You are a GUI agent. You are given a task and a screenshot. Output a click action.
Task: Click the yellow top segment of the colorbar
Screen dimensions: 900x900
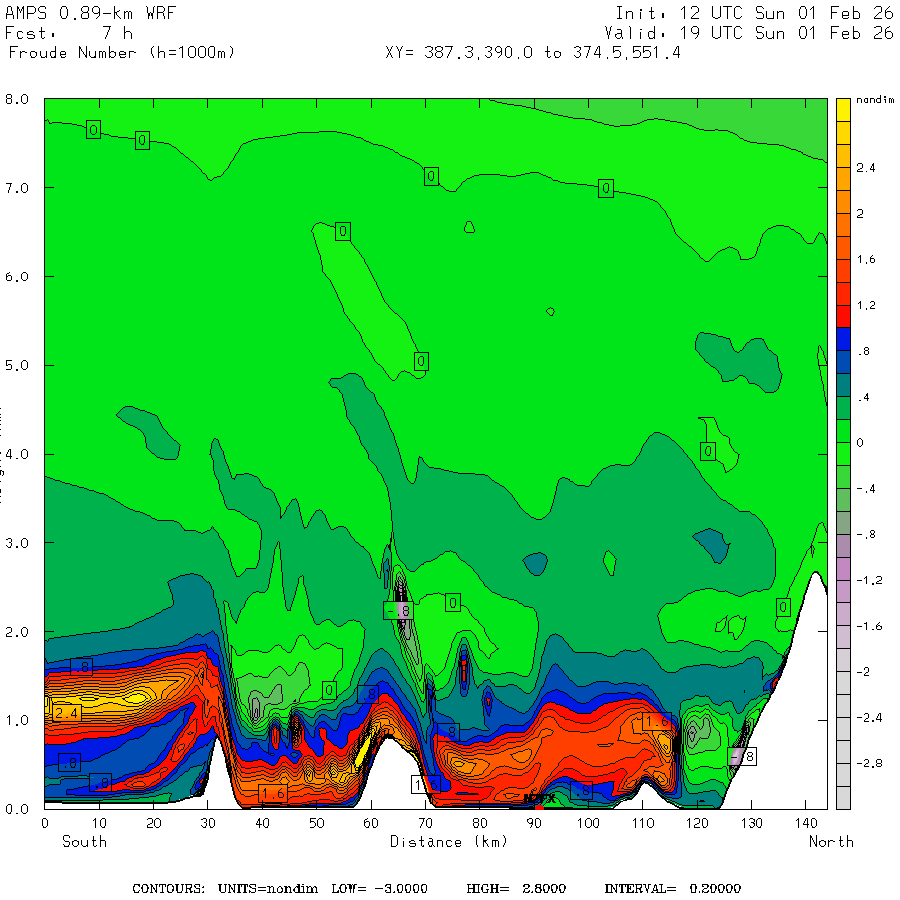[x=843, y=110]
